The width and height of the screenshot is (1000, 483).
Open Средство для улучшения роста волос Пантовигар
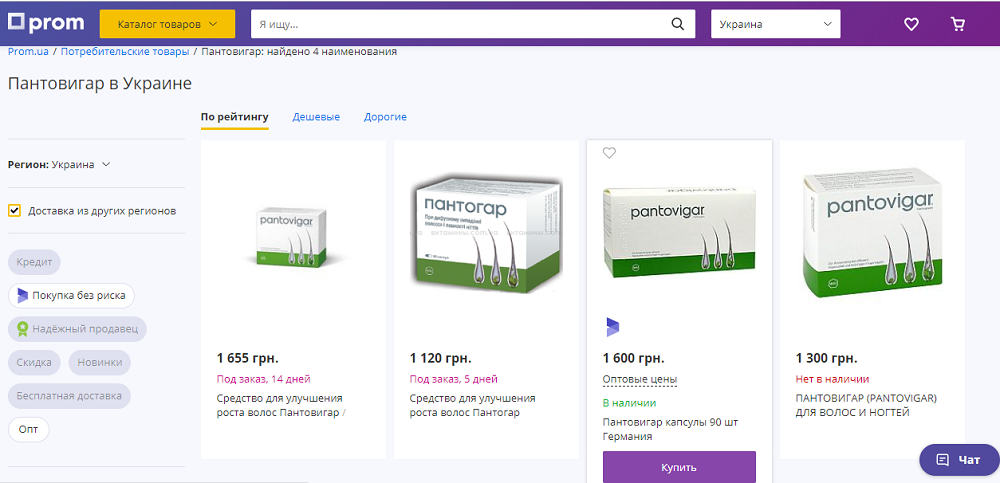click(x=281, y=405)
